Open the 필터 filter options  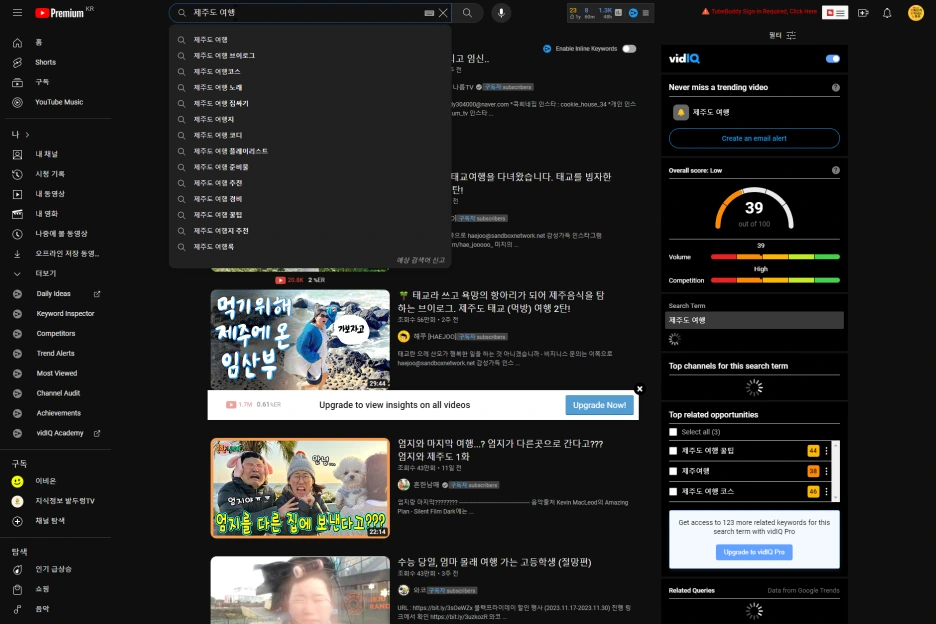click(782, 35)
